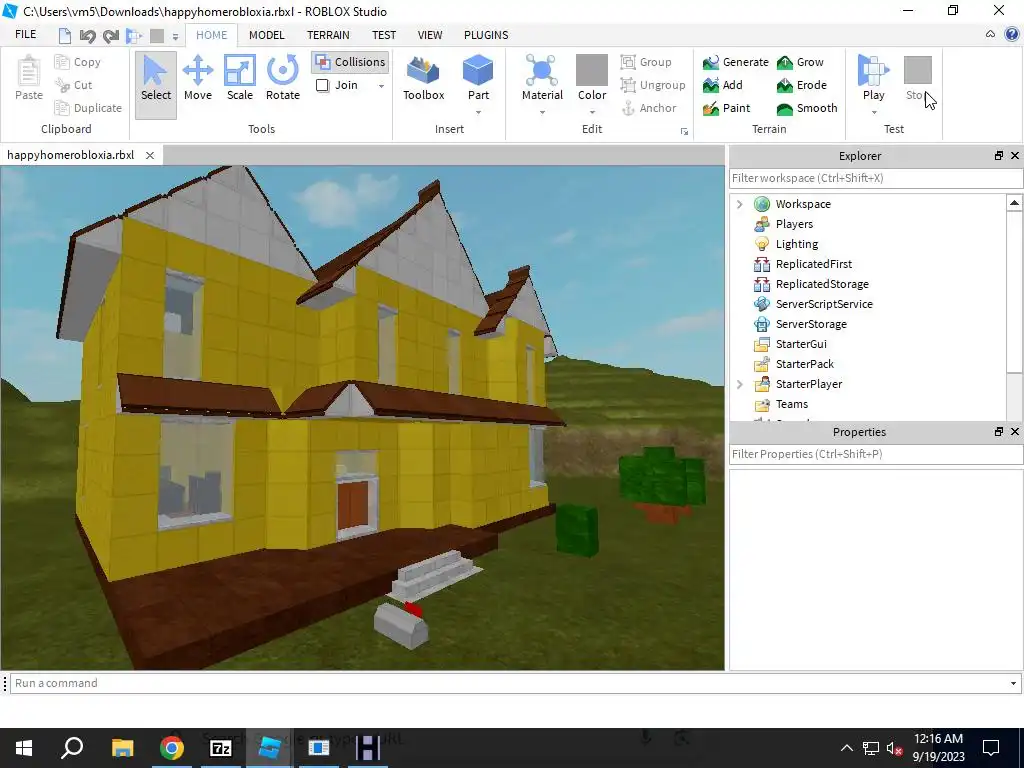Click Duplicate in Clipboard group
The image size is (1024, 768).
(x=88, y=108)
